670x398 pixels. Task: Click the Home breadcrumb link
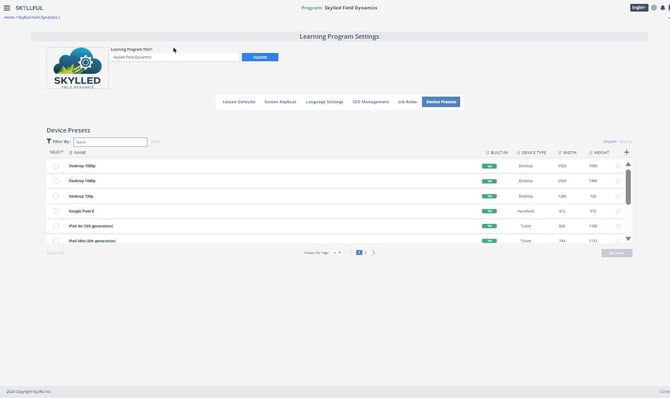click(9, 18)
